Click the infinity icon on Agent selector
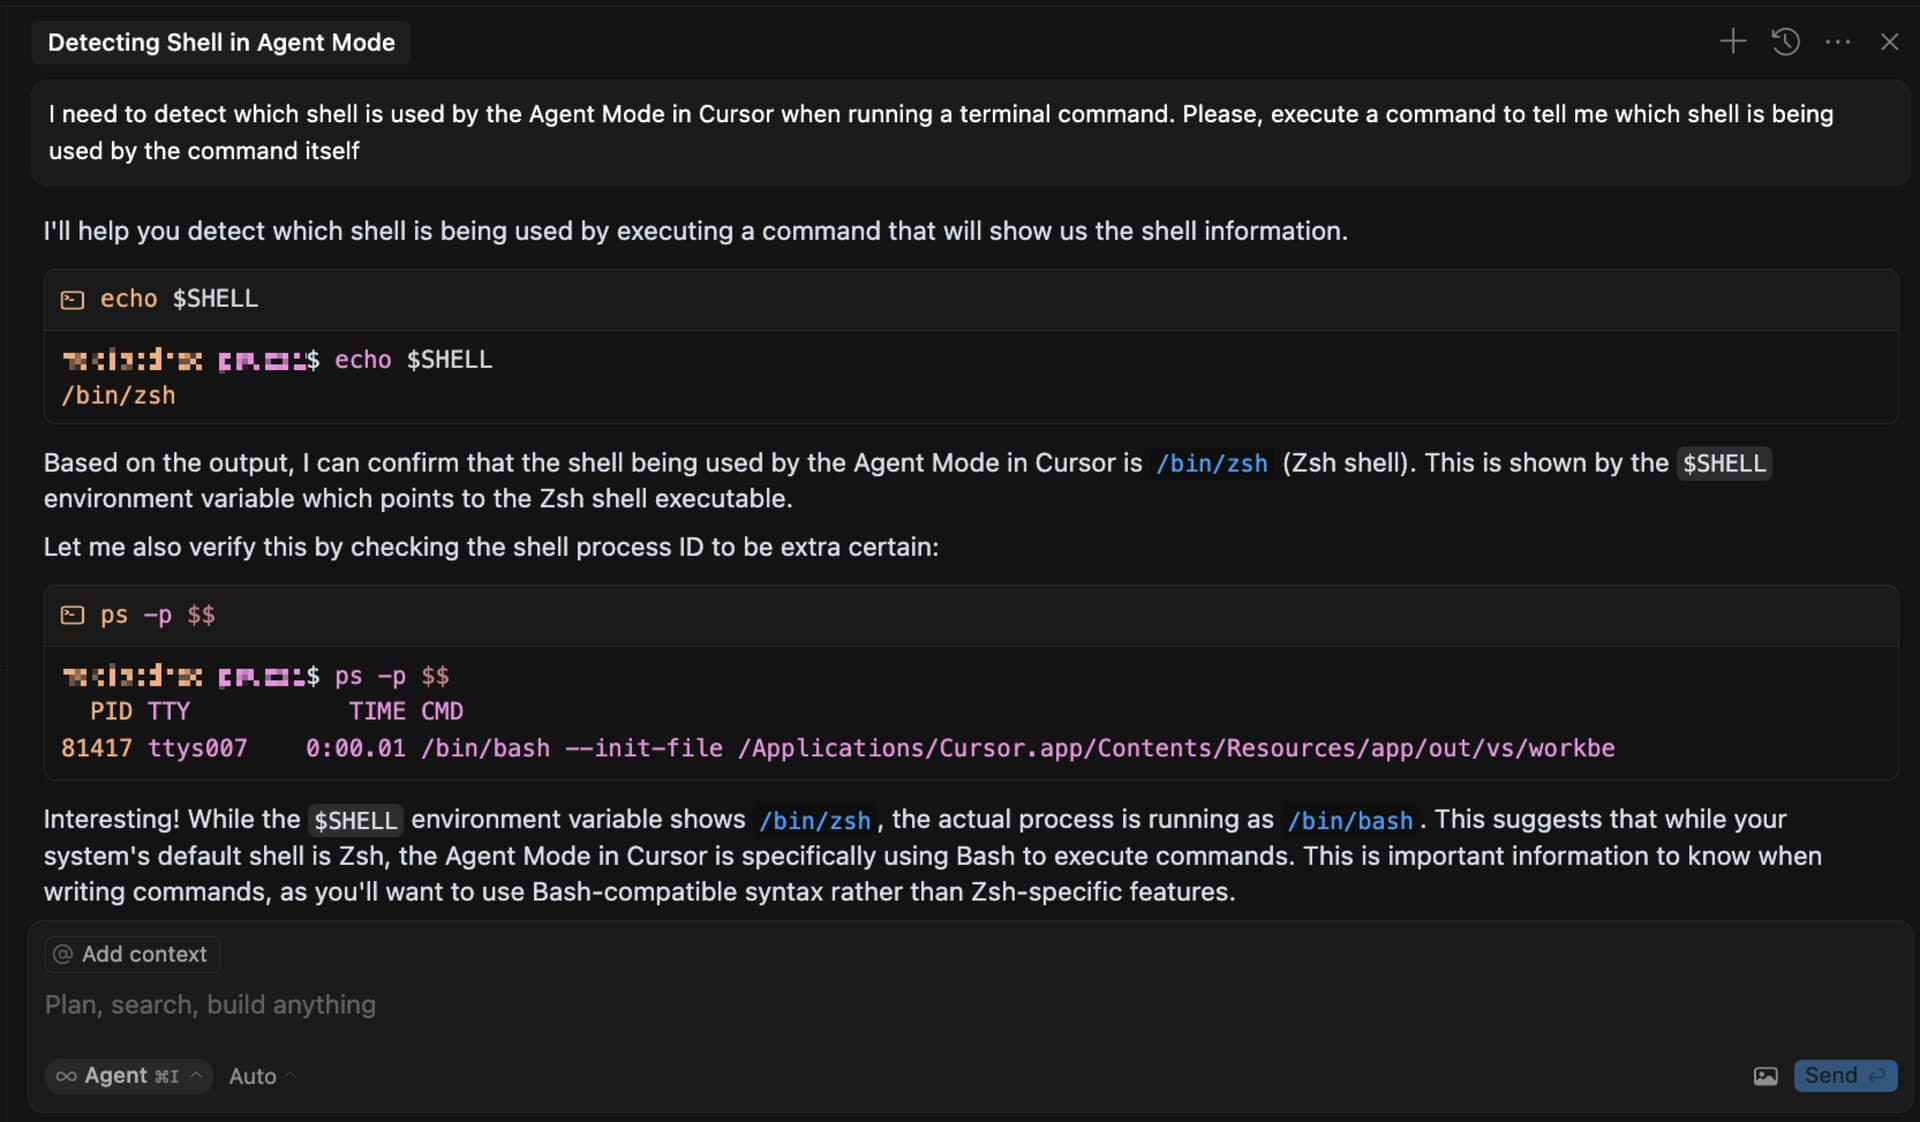Screen dimensions: 1920x1122 tap(66, 1076)
